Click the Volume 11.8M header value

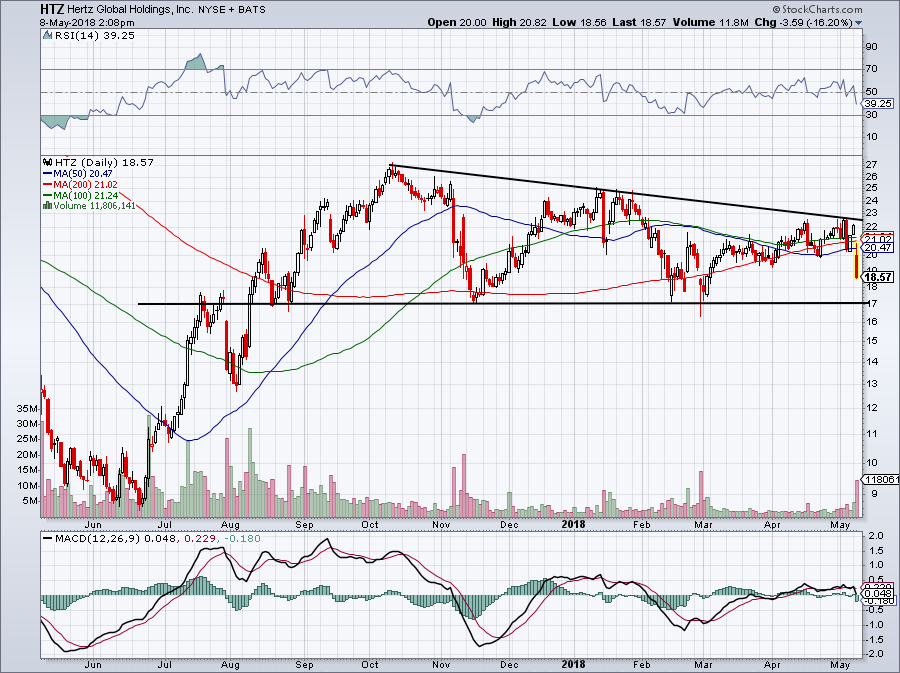coord(710,22)
